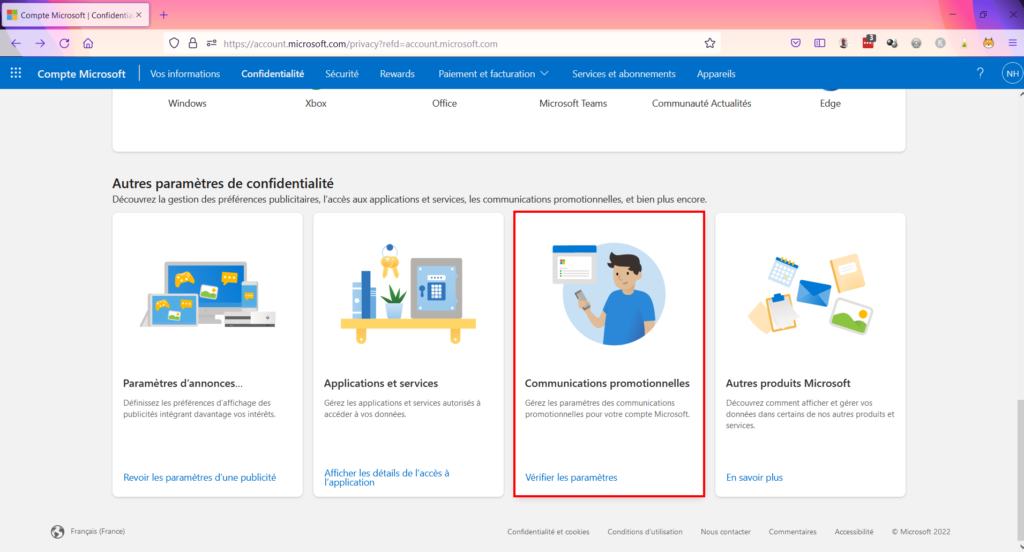
Task: Expand Paiement et facturation dropdown
Action: point(493,74)
